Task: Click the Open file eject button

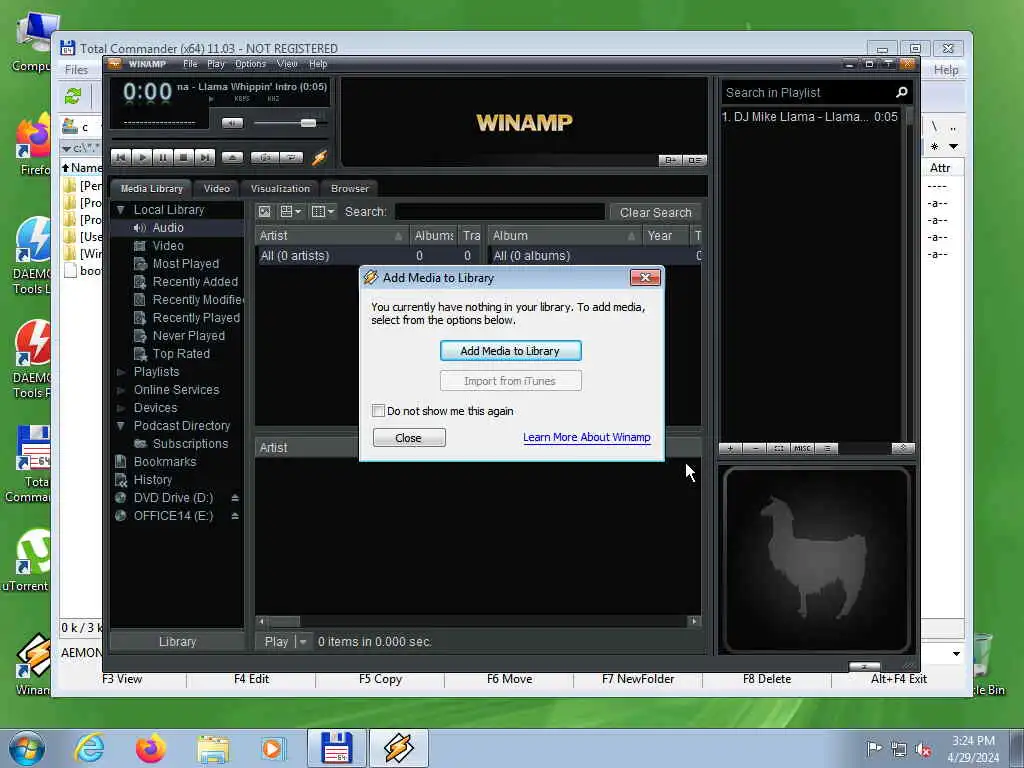Action: pos(232,157)
